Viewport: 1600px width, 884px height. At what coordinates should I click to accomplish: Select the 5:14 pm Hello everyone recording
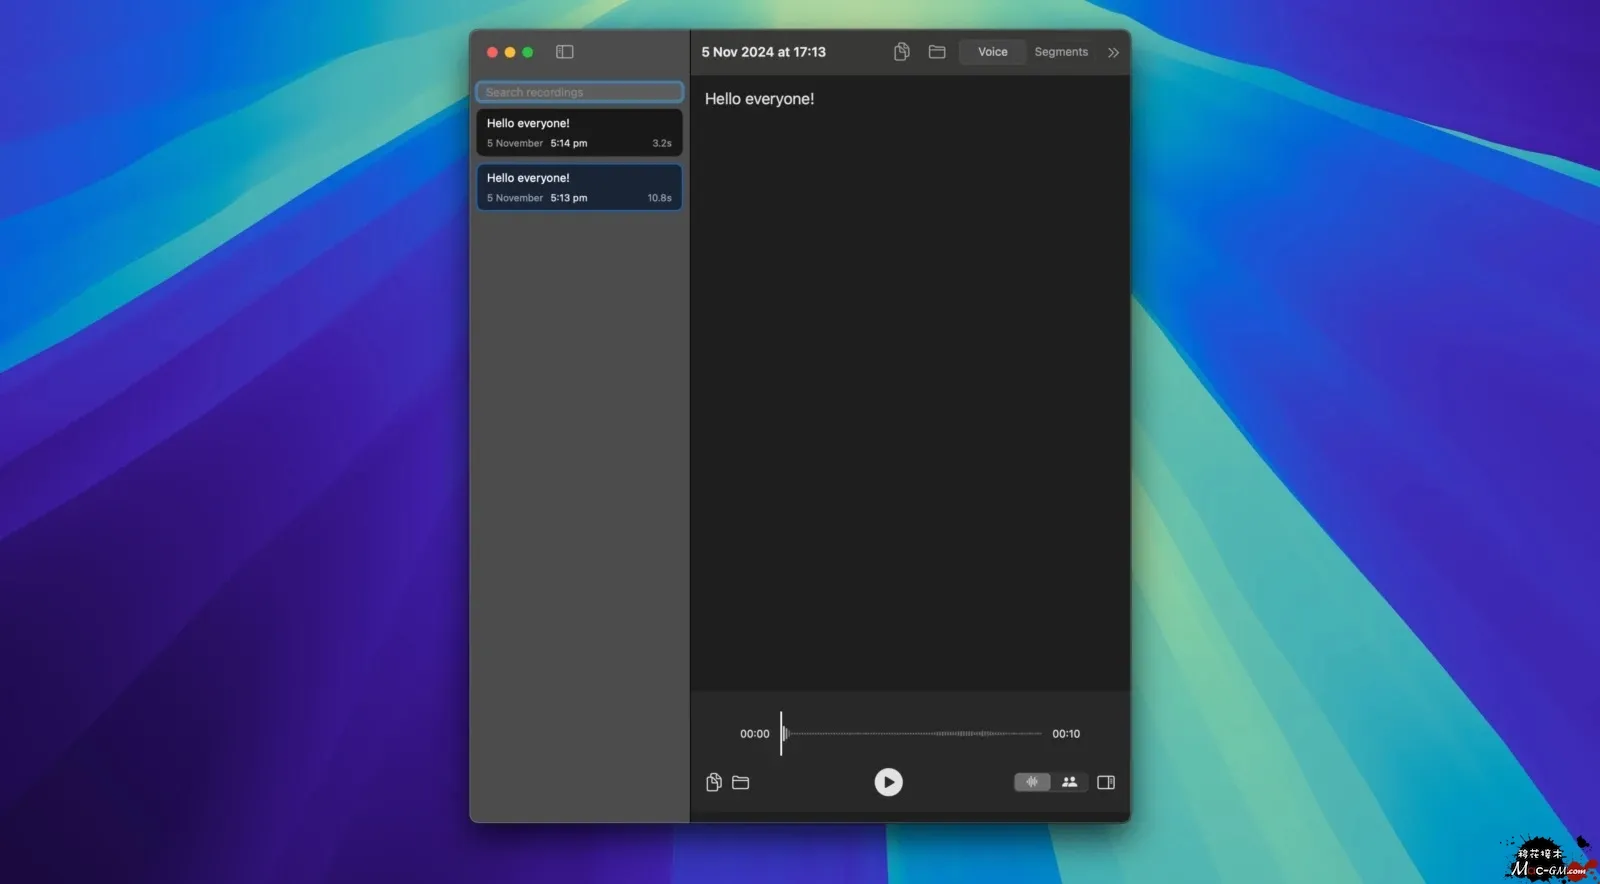click(x=580, y=133)
